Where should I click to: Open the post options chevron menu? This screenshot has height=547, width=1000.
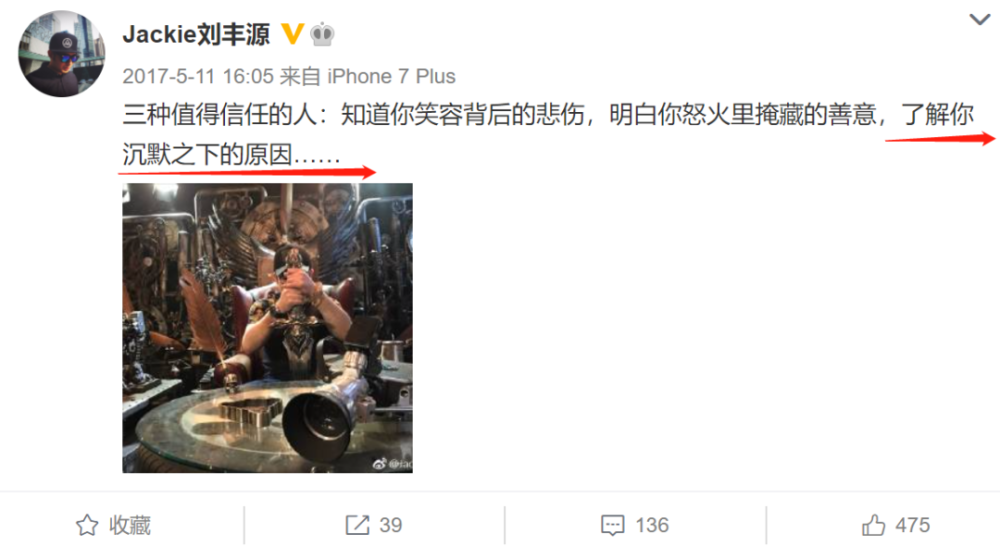(980, 20)
